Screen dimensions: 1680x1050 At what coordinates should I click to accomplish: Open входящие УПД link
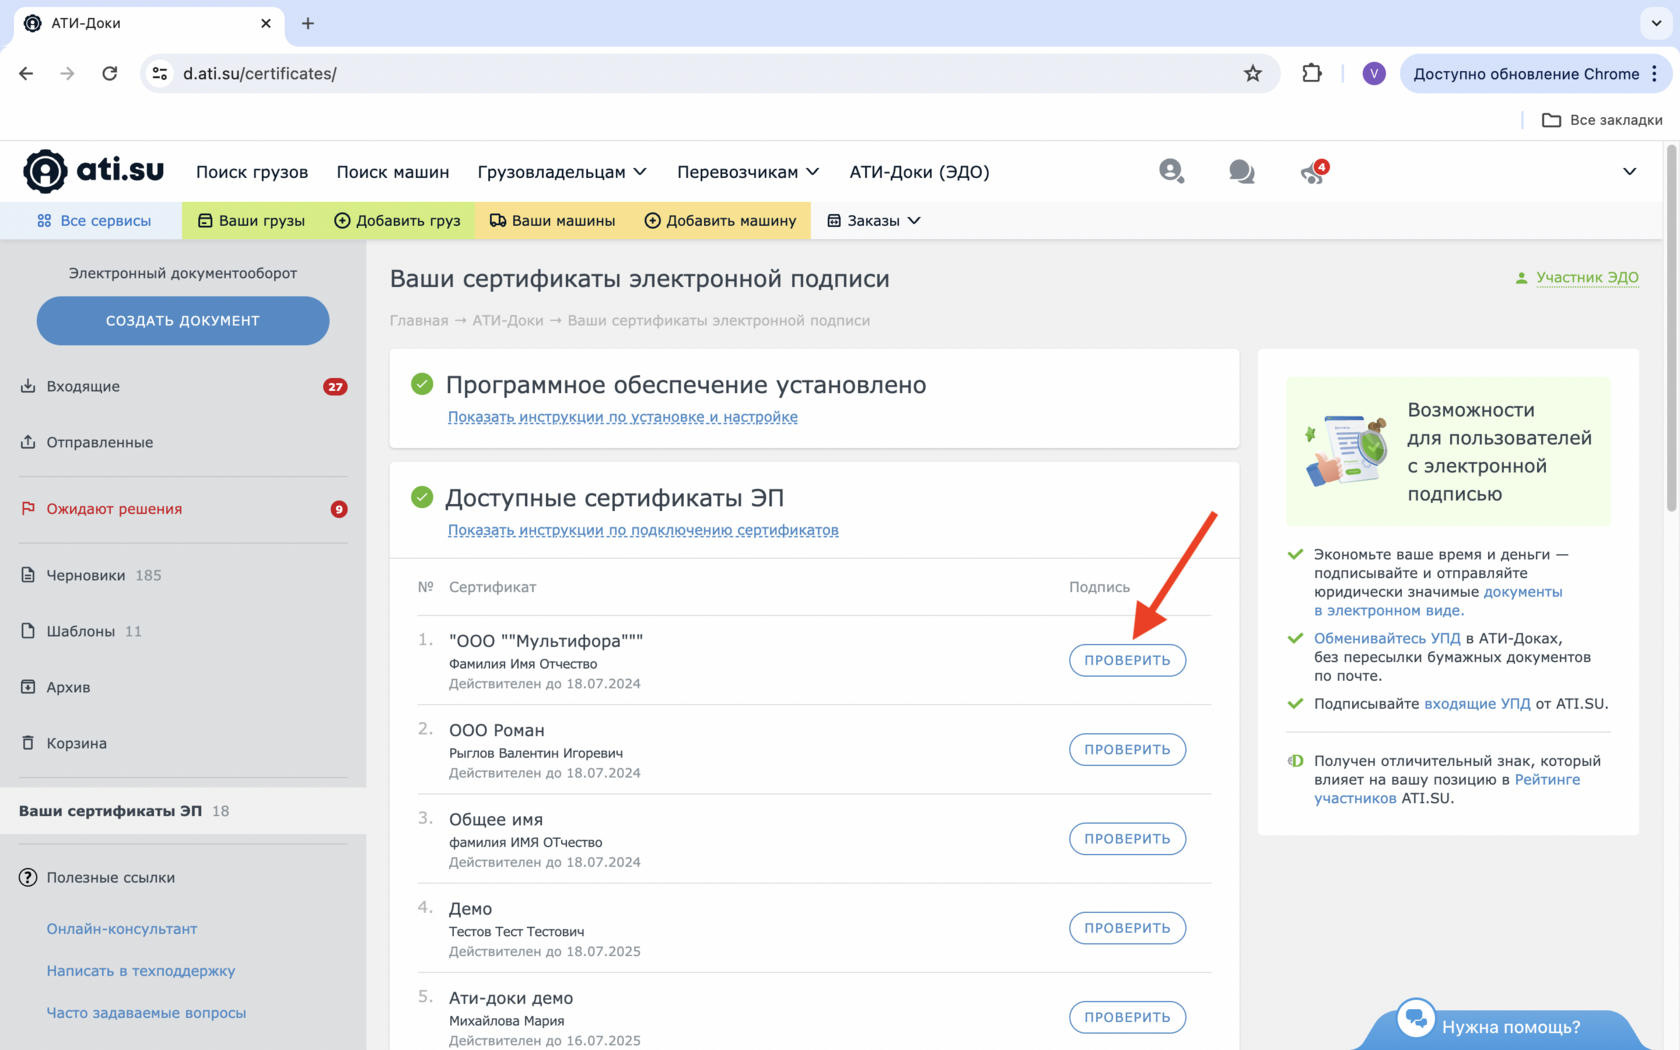pos(1477,703)
